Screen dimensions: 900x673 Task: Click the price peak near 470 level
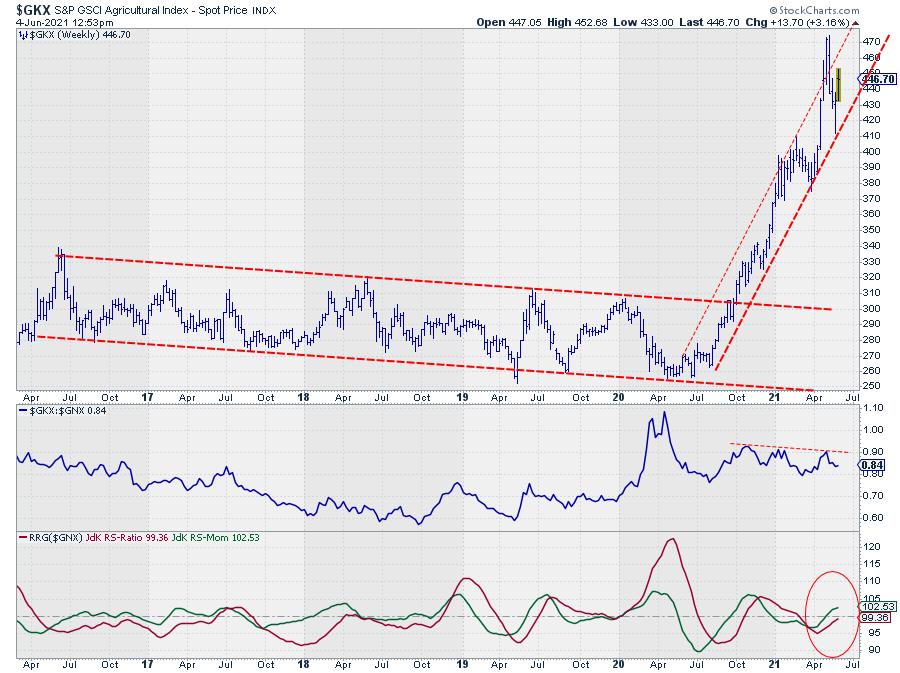click(x=827, y=38)
